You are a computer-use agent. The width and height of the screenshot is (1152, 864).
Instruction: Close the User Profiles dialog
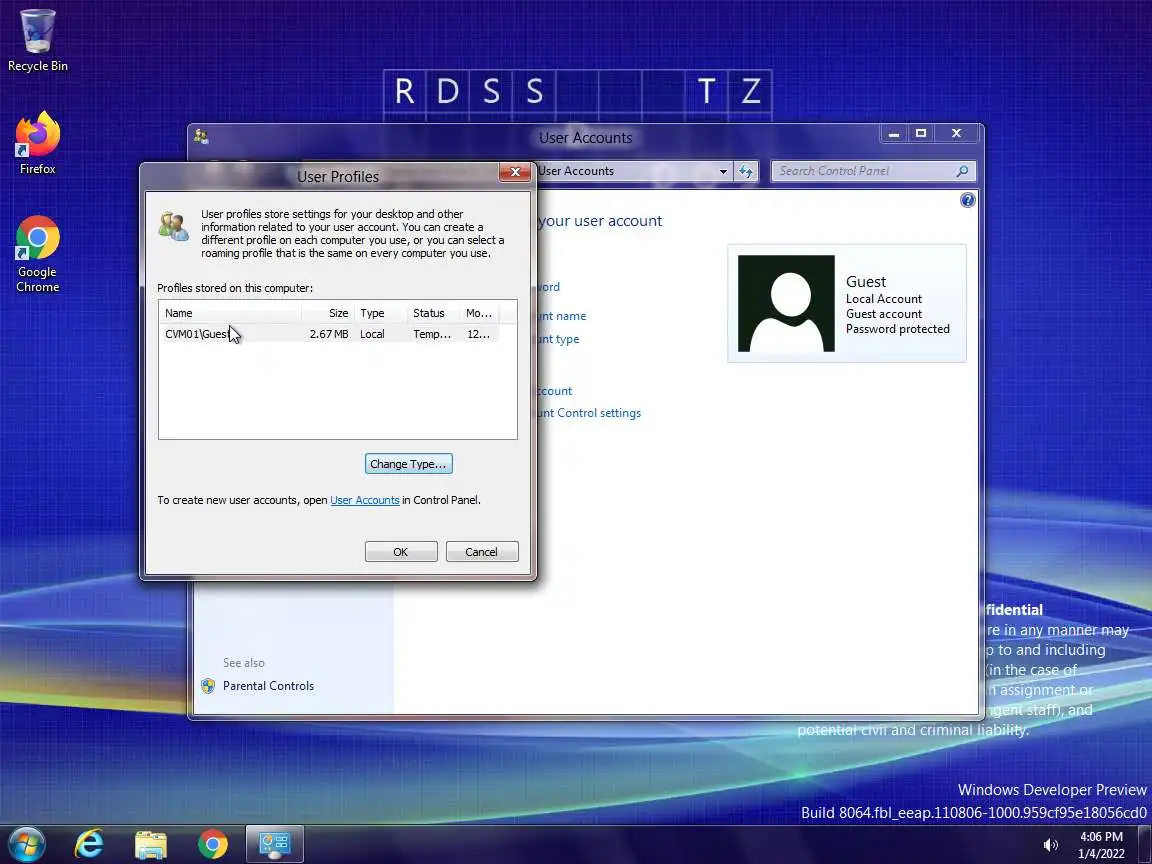(x=515, y=172)
